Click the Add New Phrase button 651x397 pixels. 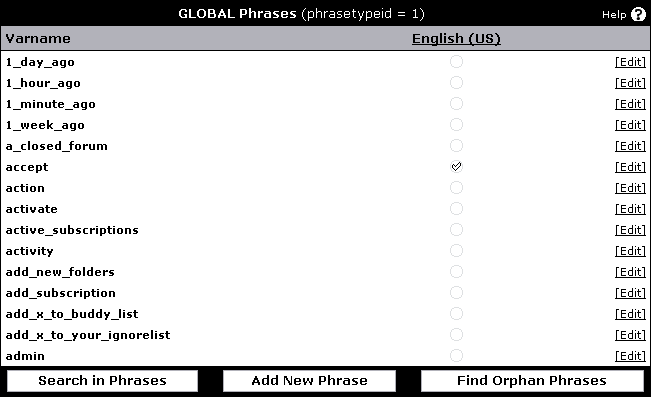pos(309,381)
